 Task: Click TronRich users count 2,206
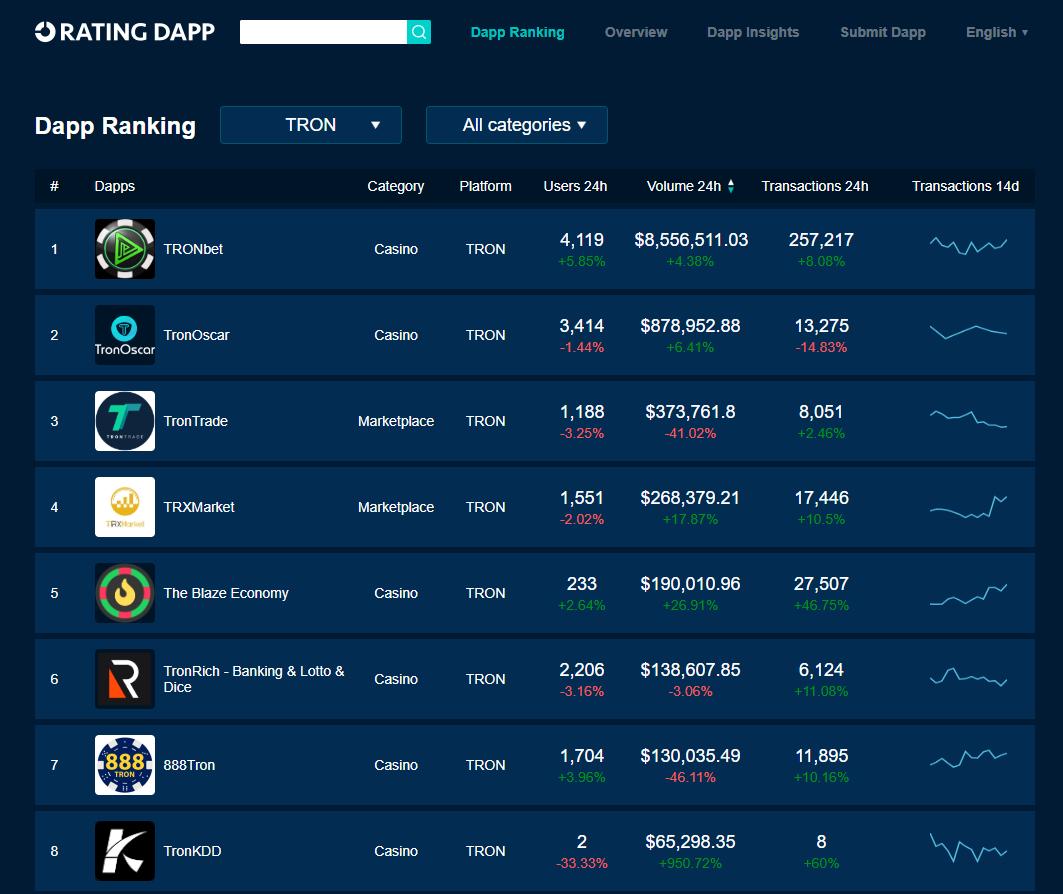tap(582, 670)
